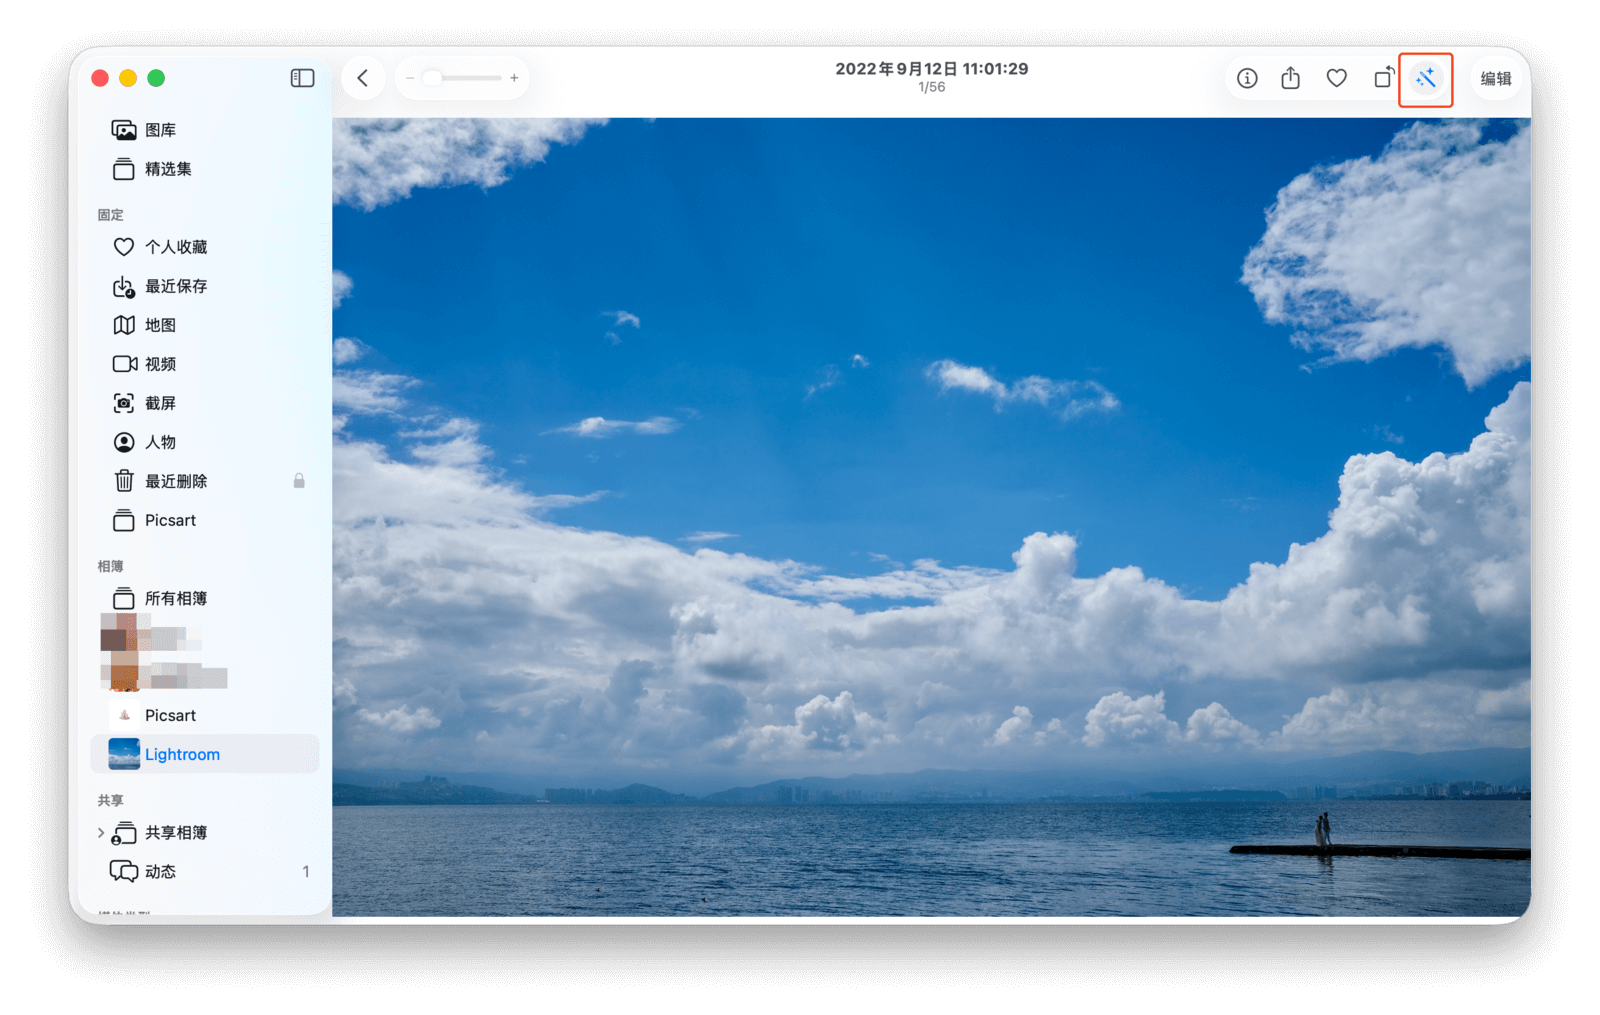Expand the 共享相簿 section chevron
The image size is (1600, 1015).
point(101,832)
